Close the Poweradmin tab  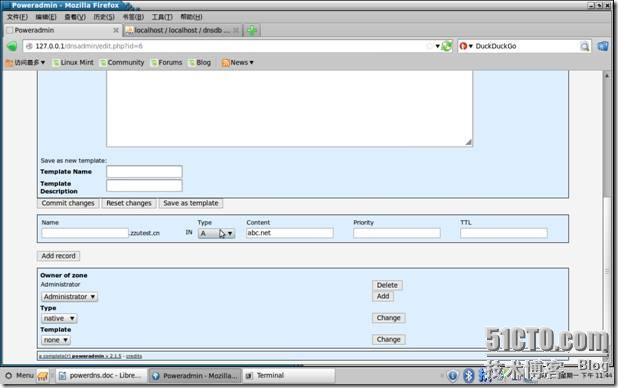pos(116,30)
